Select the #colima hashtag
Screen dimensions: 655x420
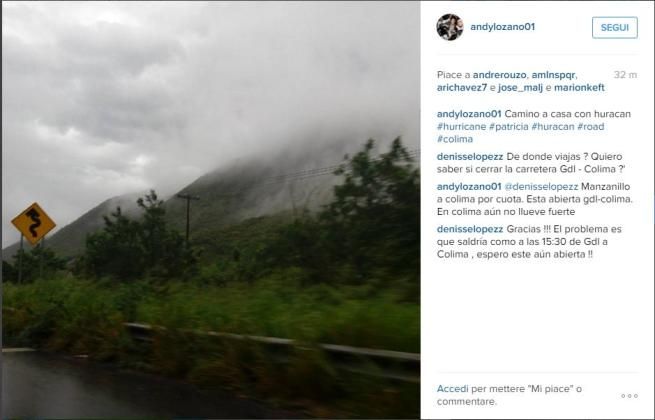coord(455,139)
